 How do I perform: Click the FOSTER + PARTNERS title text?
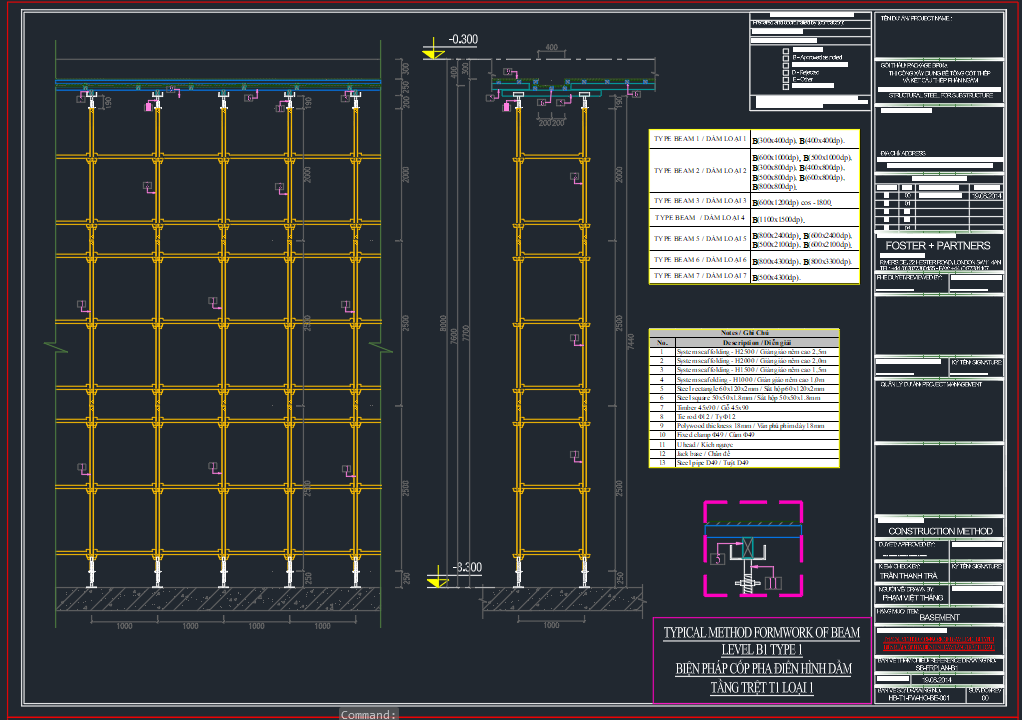point(938,246)
